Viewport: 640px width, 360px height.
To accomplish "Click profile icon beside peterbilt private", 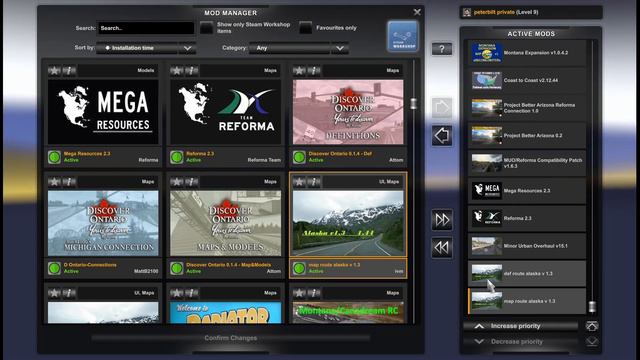I will [467, 13].
